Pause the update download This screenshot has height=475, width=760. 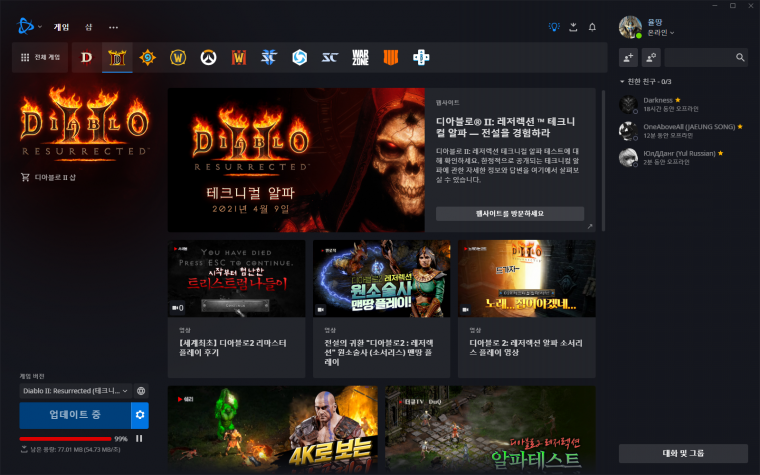pyautogui.click(x=139, y=439)
